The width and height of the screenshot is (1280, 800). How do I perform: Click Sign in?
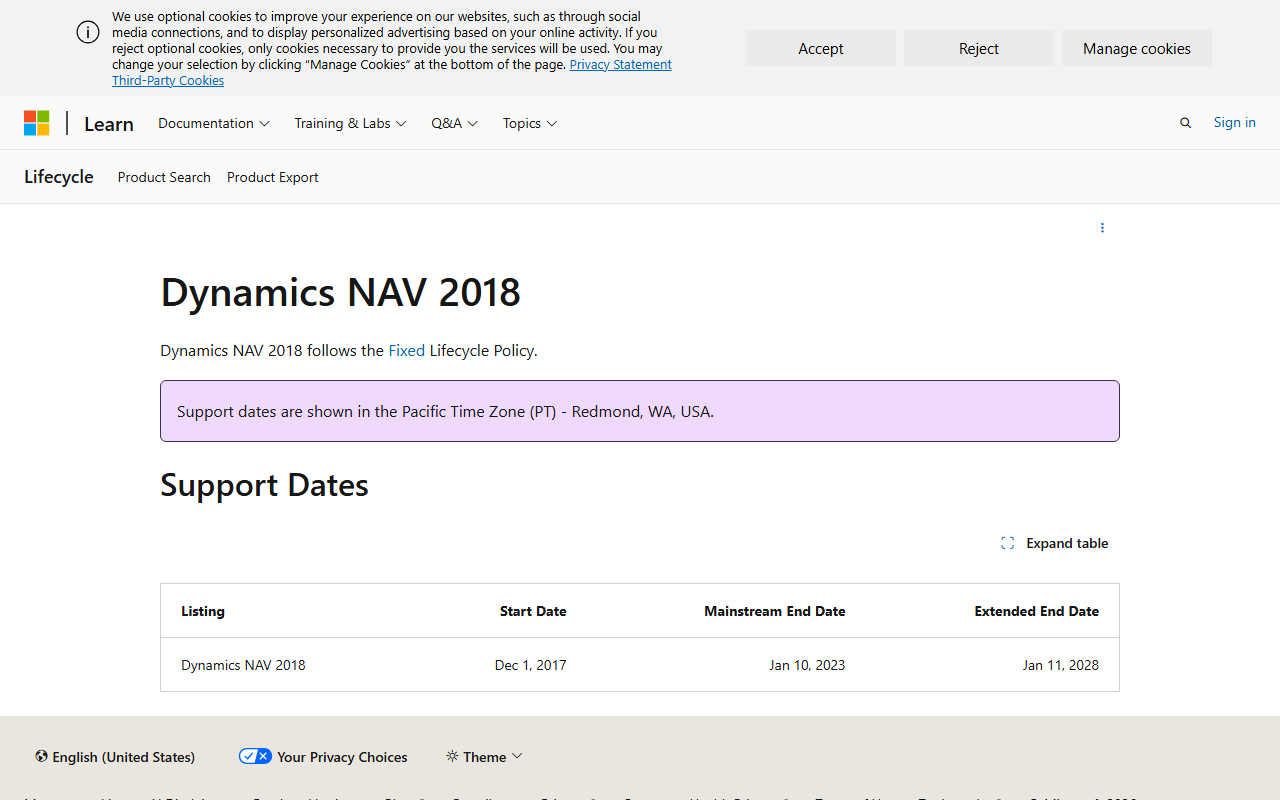click(x=1235, y=122)
